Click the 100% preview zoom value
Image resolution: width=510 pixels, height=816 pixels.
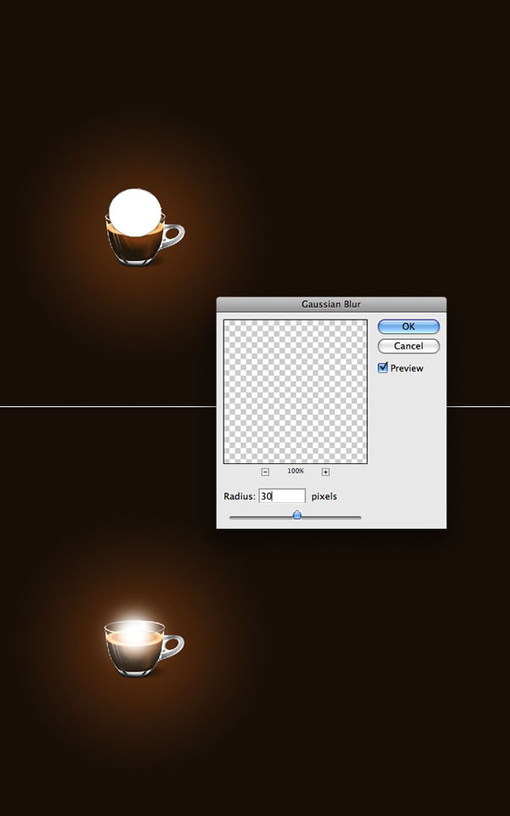coord(295,471)
